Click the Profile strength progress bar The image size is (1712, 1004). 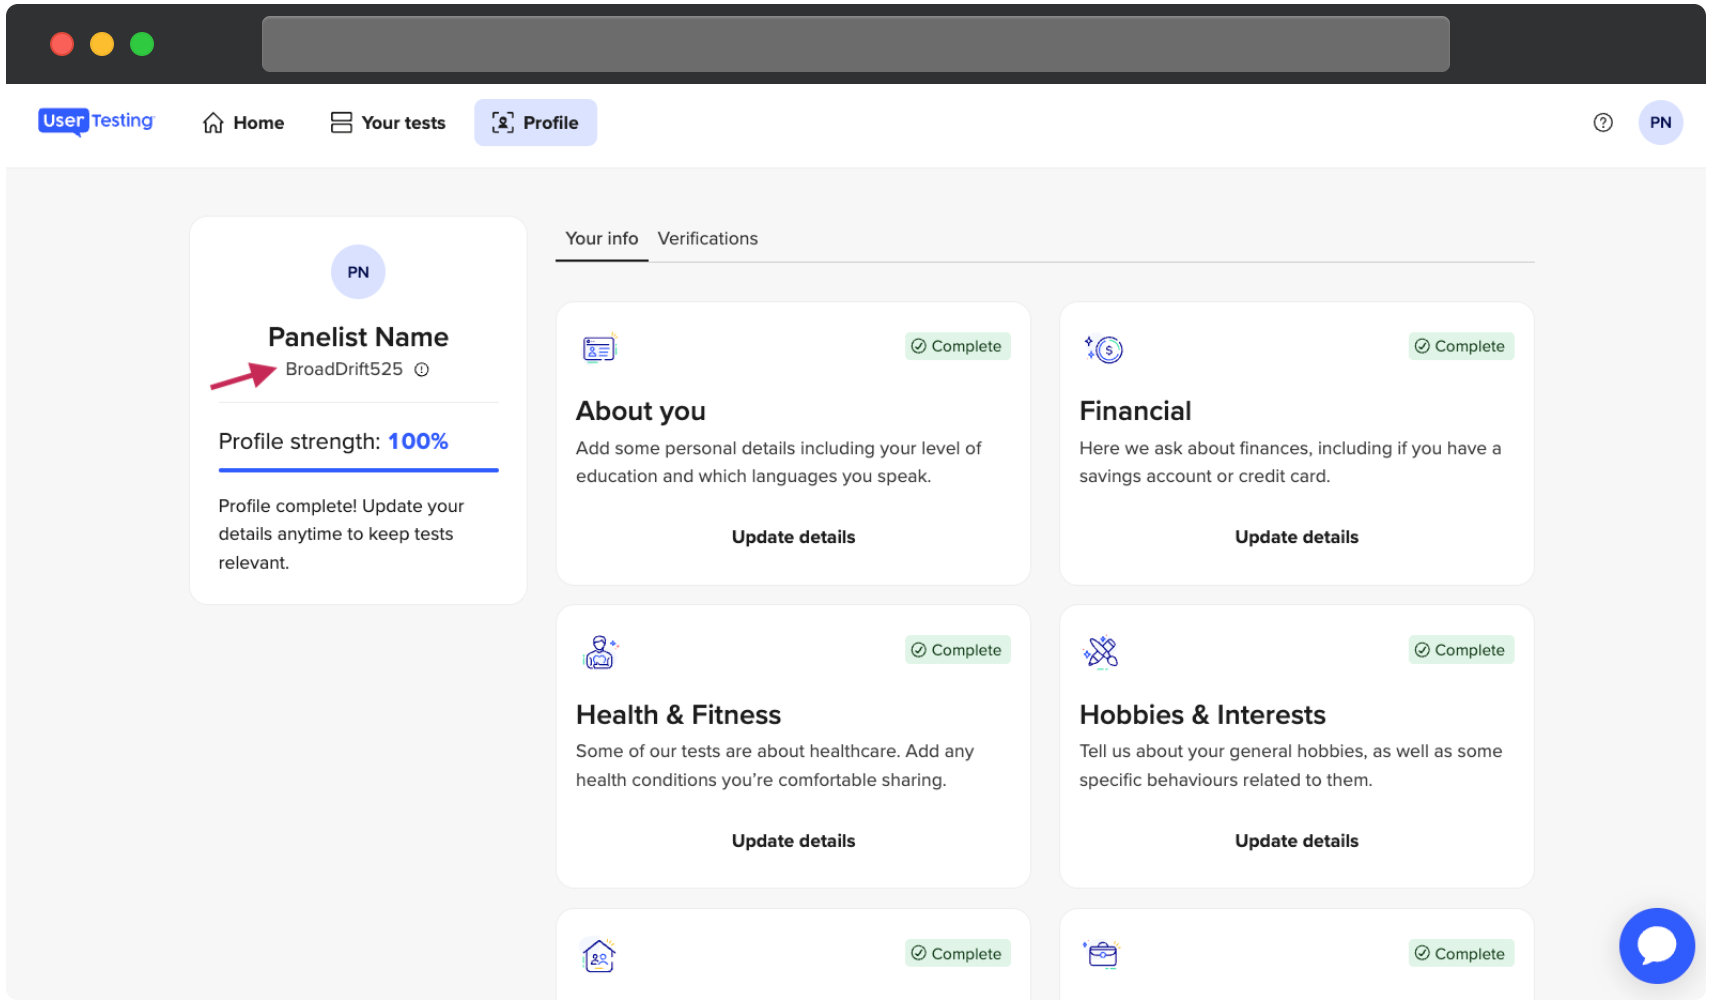pos(358,470)
